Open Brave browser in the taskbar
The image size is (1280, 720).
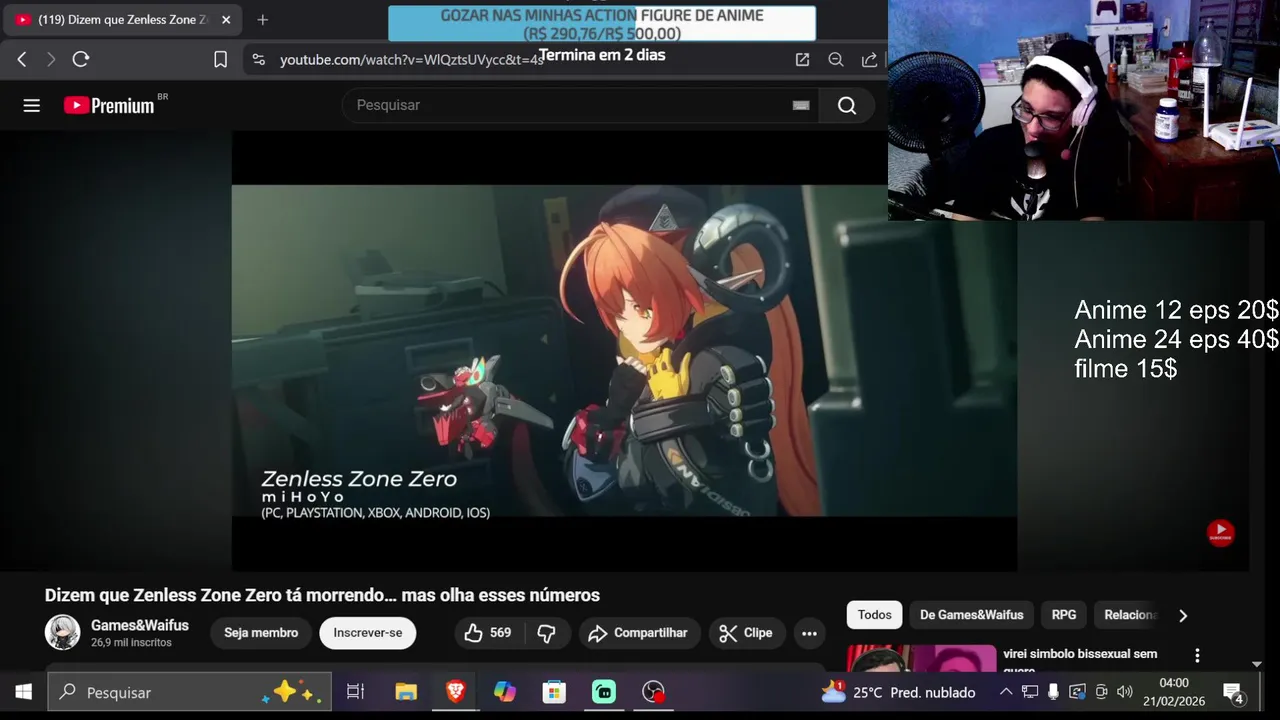[x=456, y=692]
